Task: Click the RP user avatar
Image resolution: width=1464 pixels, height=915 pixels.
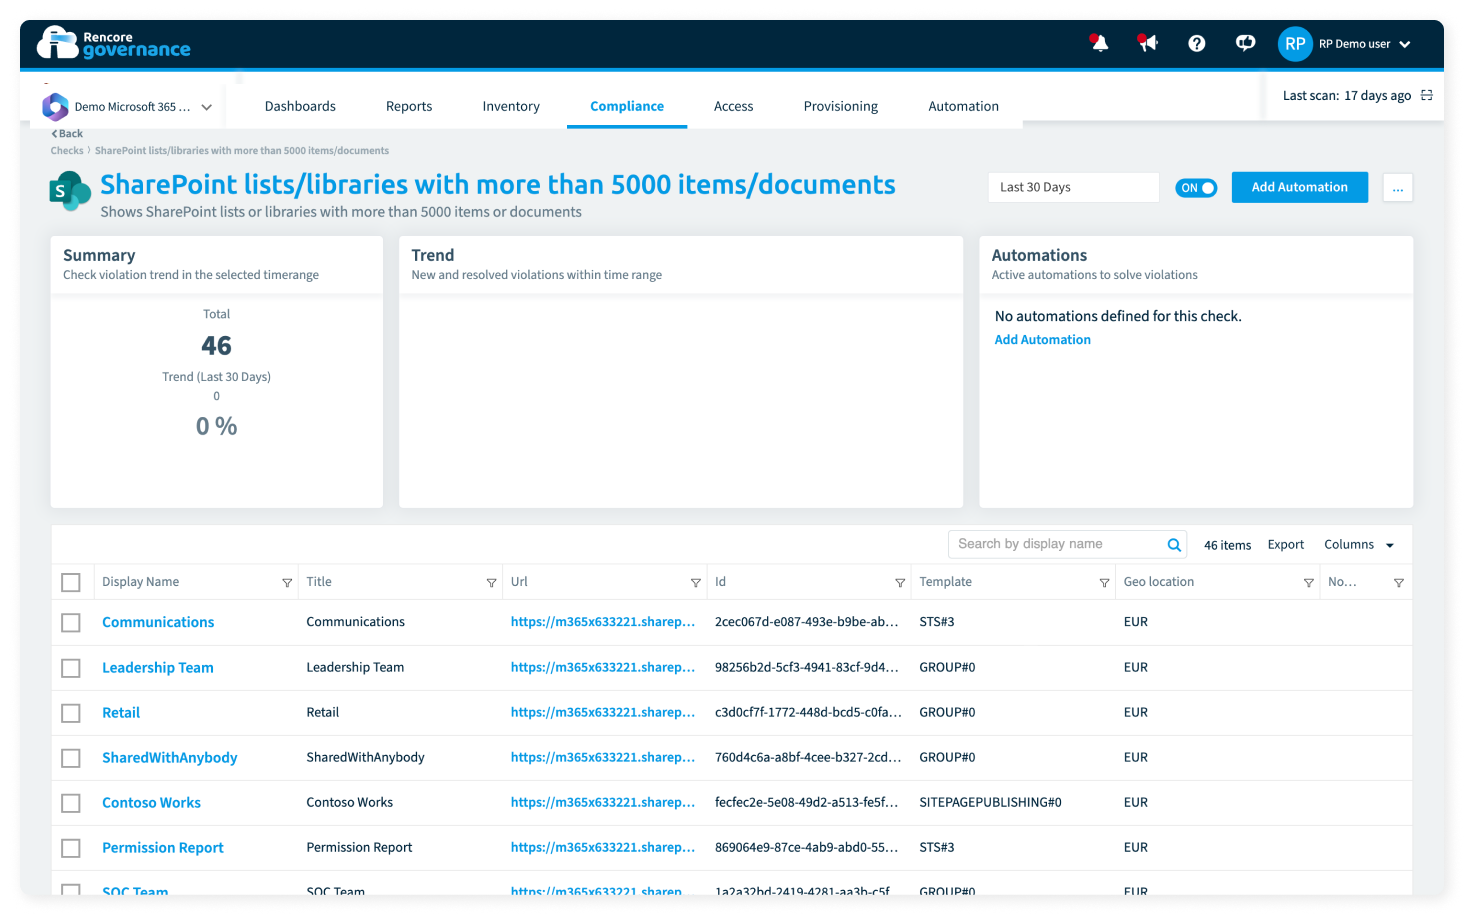Action: pyautogui.click(x=1295, y=44)
